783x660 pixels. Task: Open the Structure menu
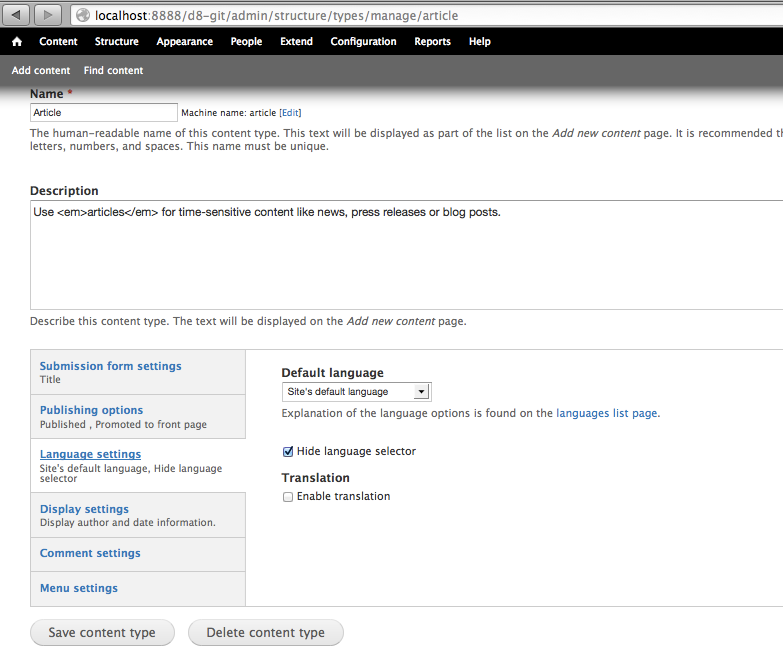pyautogui.click(x=117, y=42)
